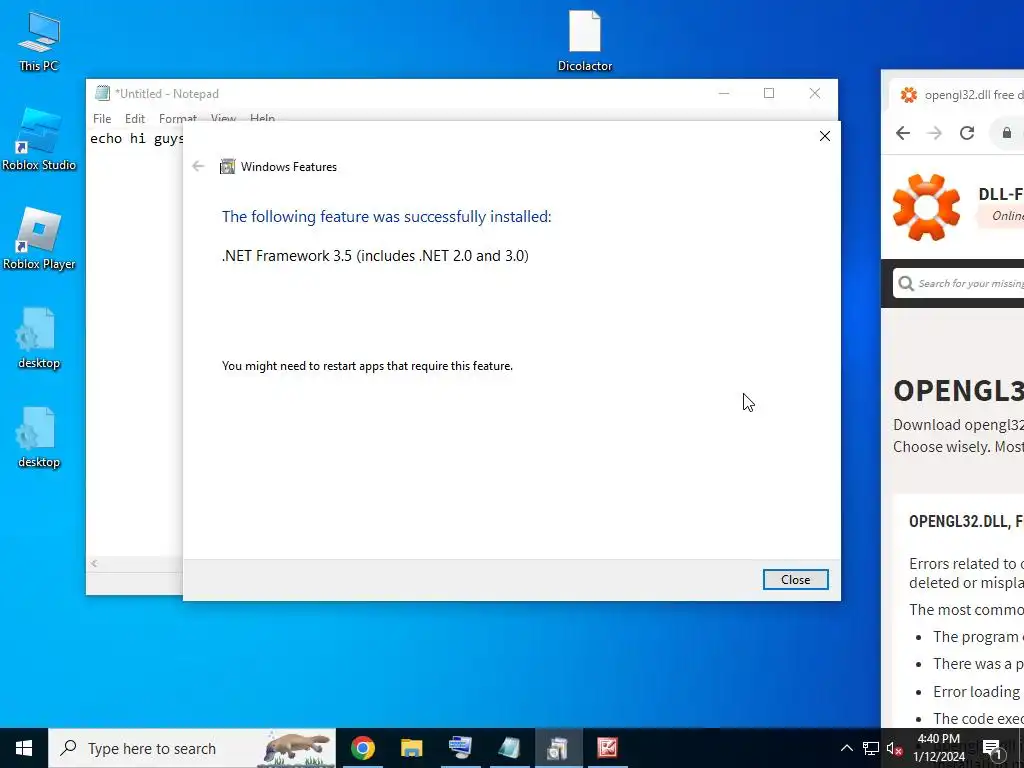
Task: Reload the page in browser
Action: (x=967, y=133)
